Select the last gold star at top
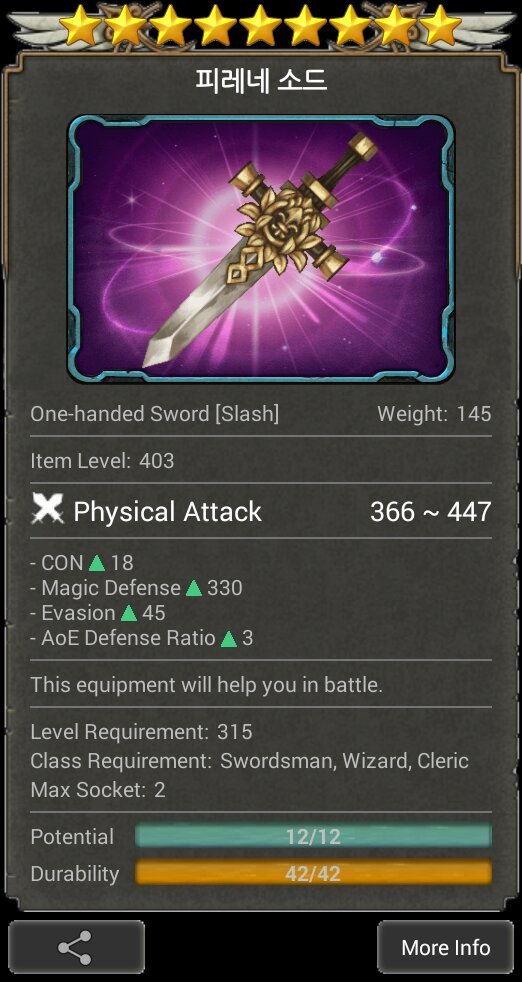Screen dimensions: 522x982 tap(441, 26)
